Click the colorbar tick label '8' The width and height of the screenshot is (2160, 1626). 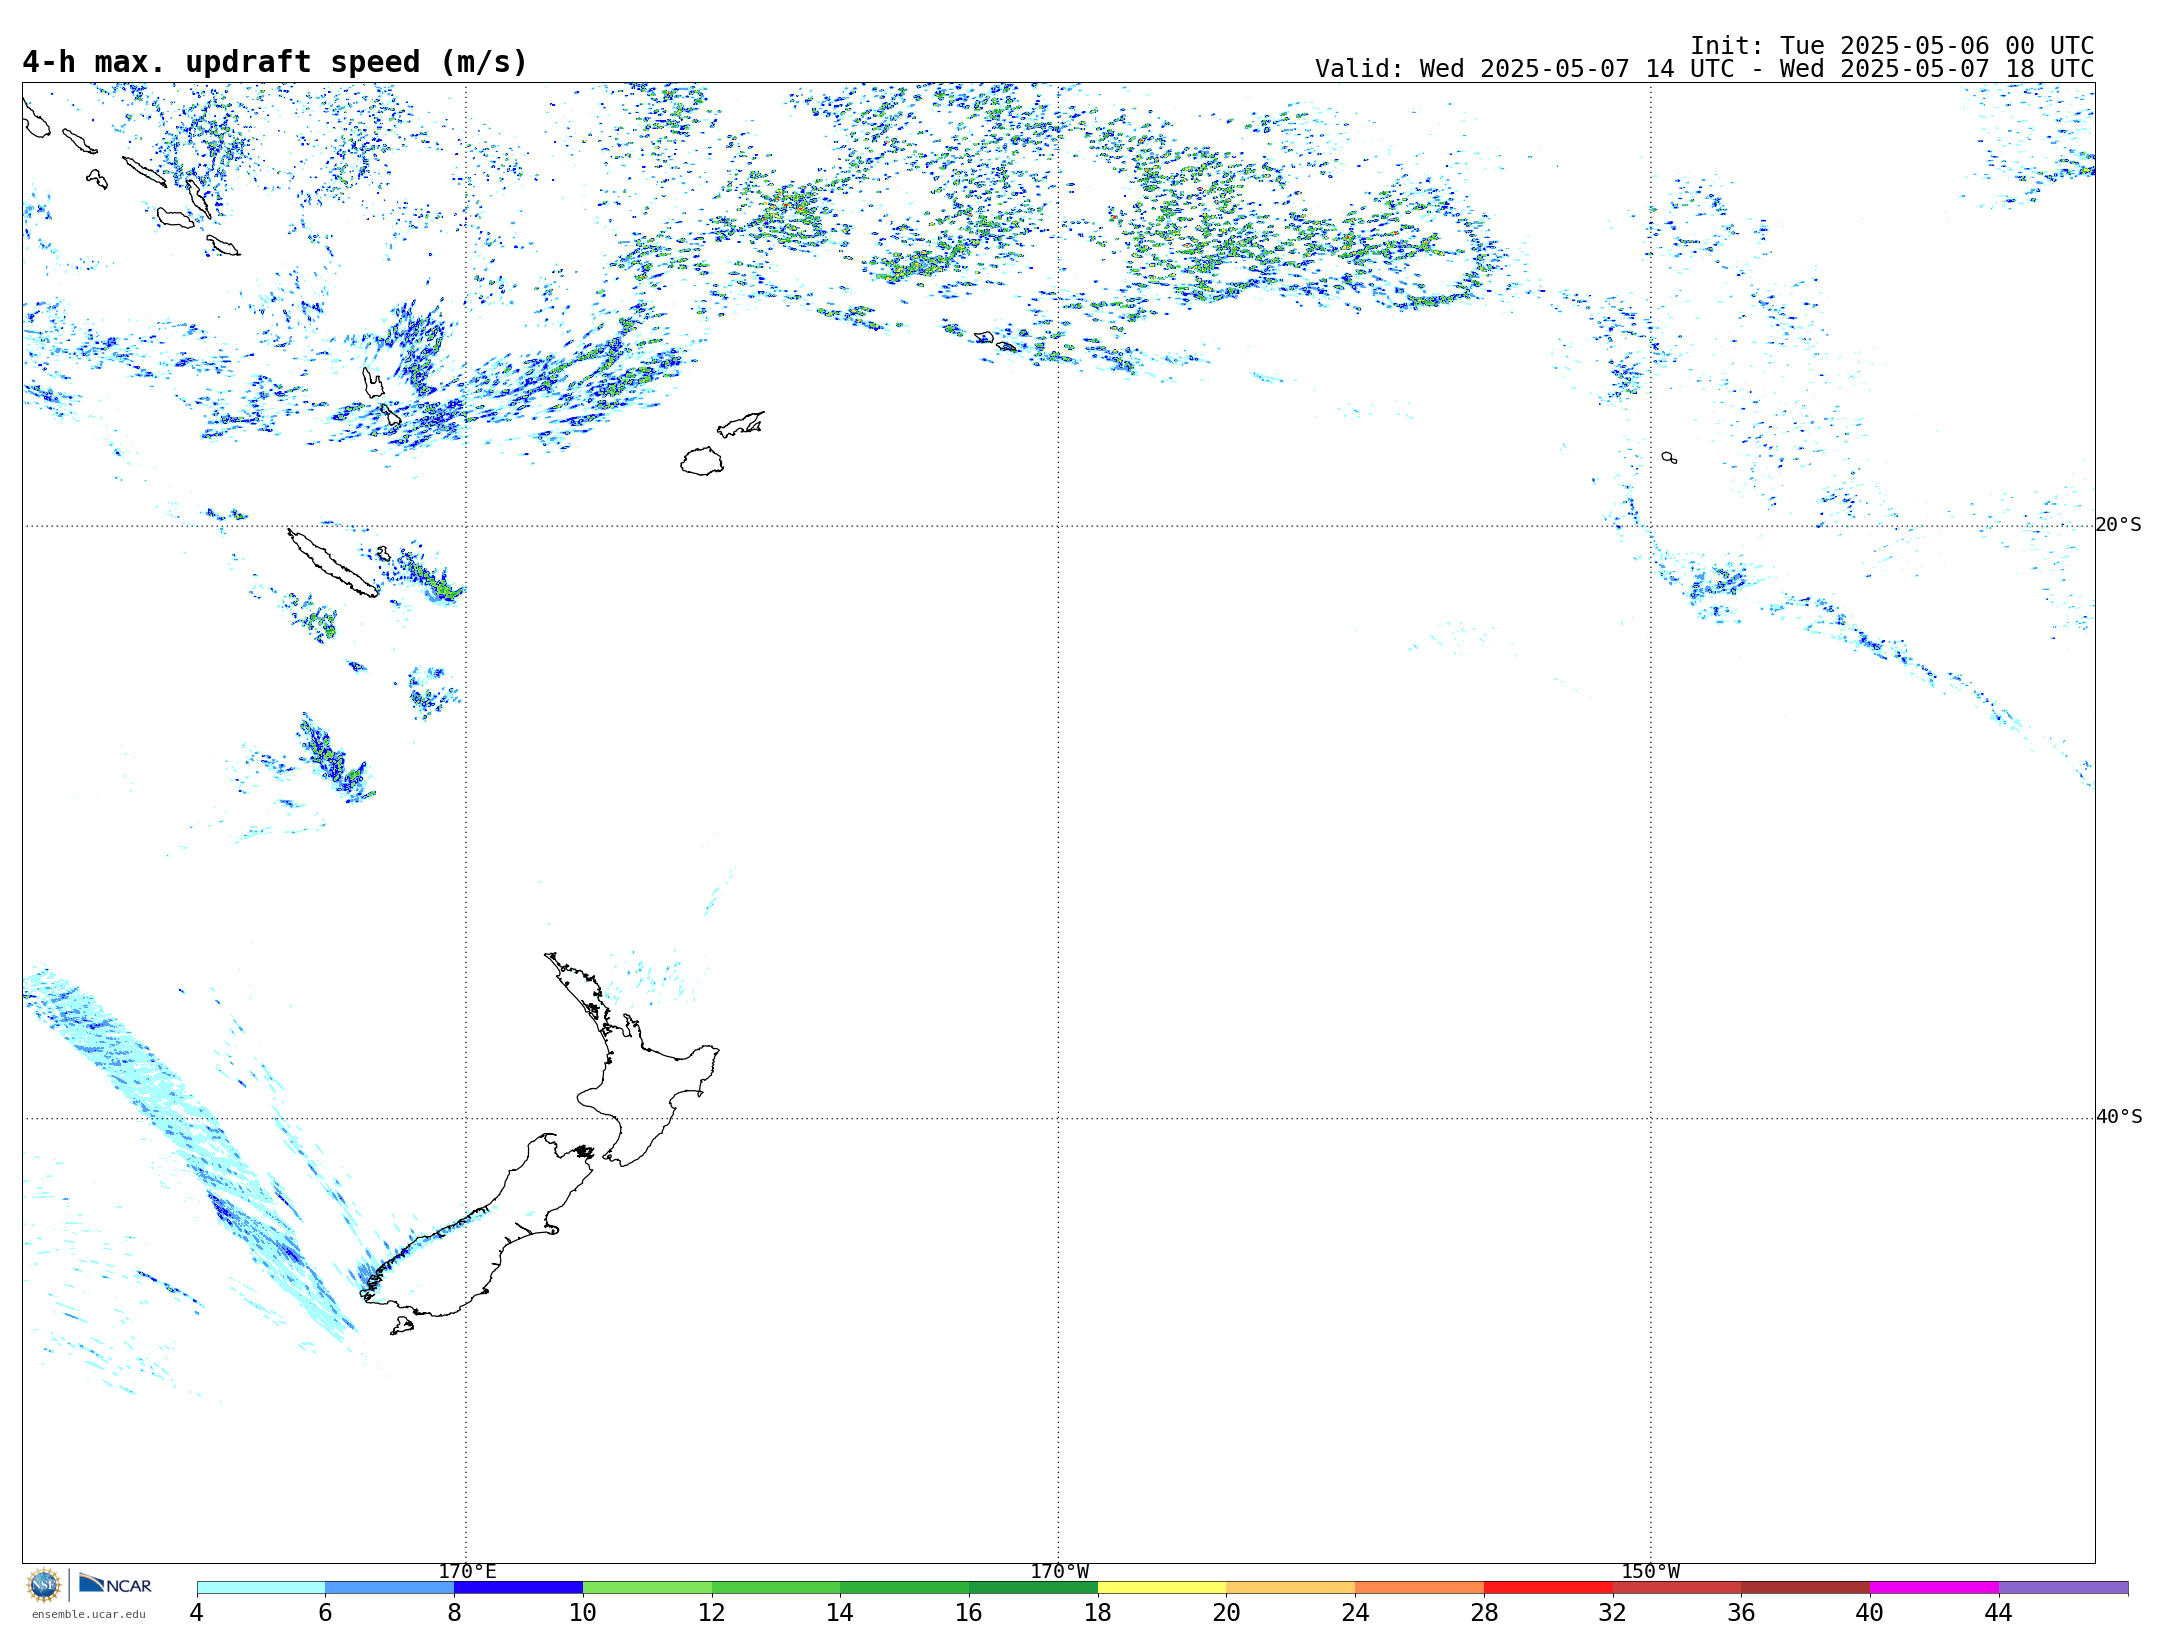click(x=454, y=1613)
